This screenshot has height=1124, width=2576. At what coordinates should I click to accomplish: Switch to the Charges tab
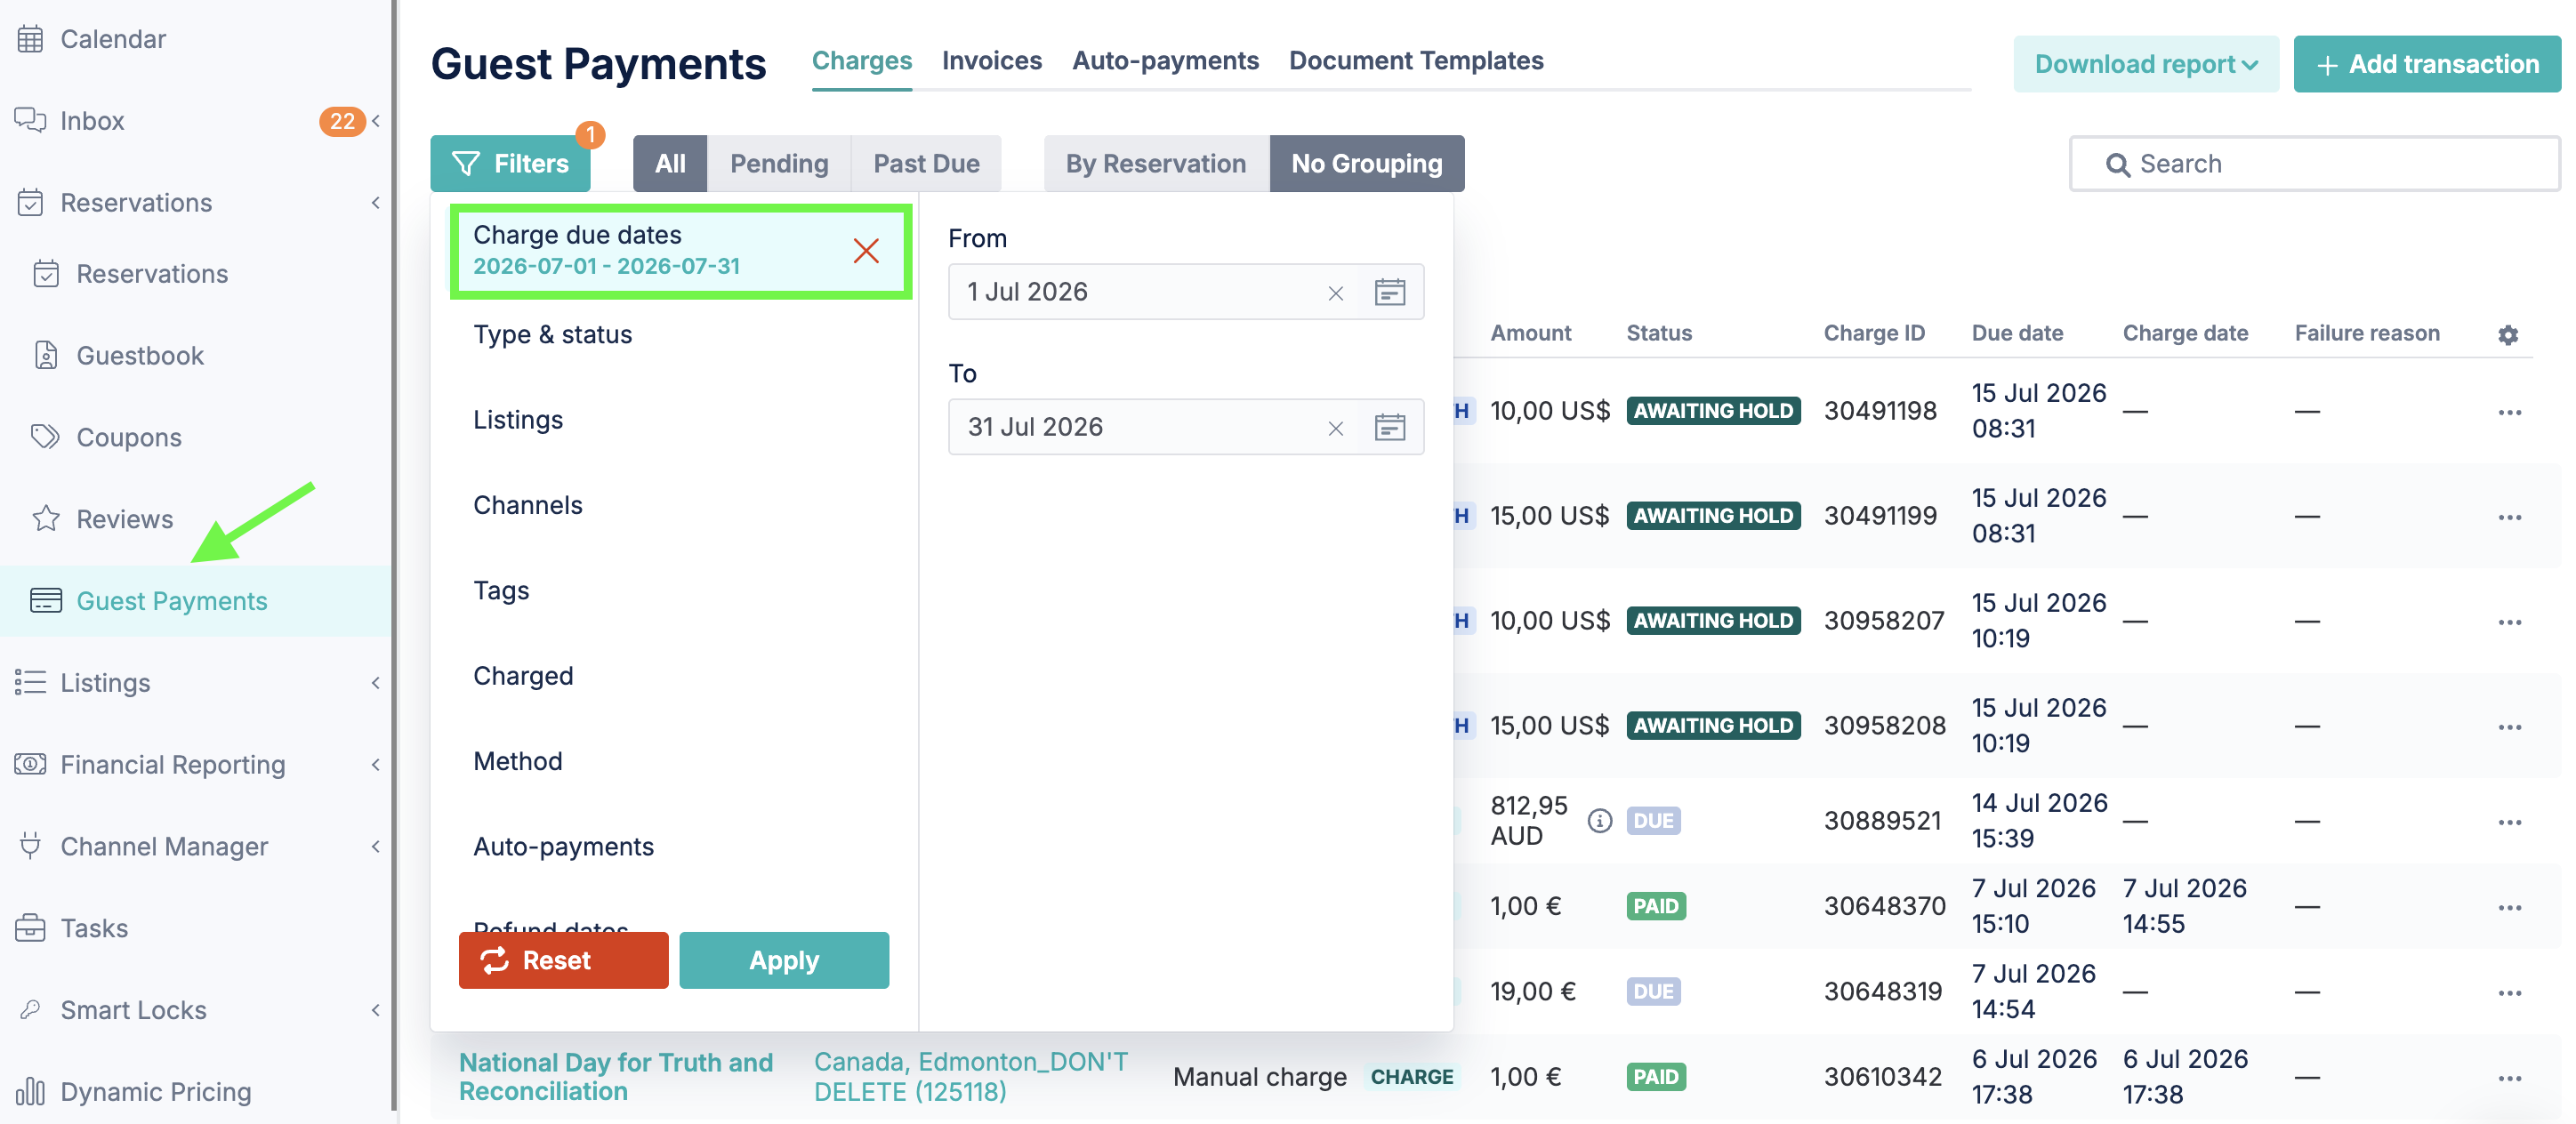861,61
